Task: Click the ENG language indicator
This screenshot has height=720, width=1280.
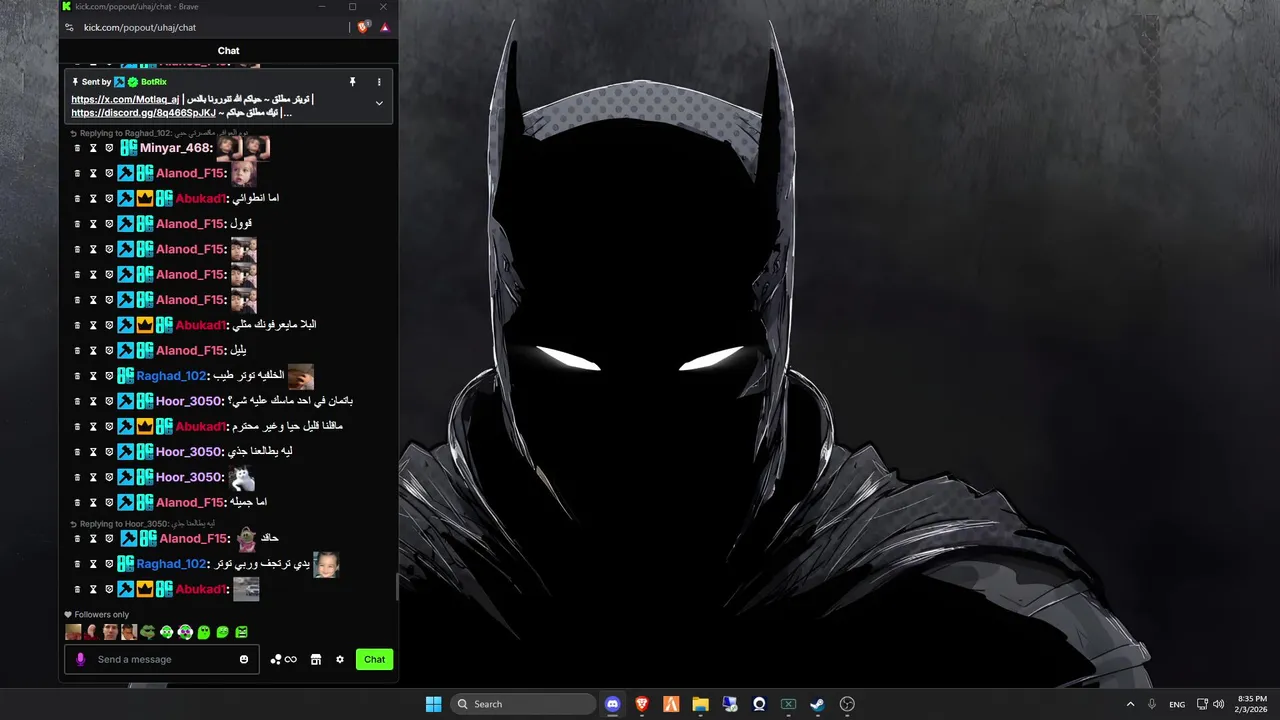Action: (x=1177, y=704)
